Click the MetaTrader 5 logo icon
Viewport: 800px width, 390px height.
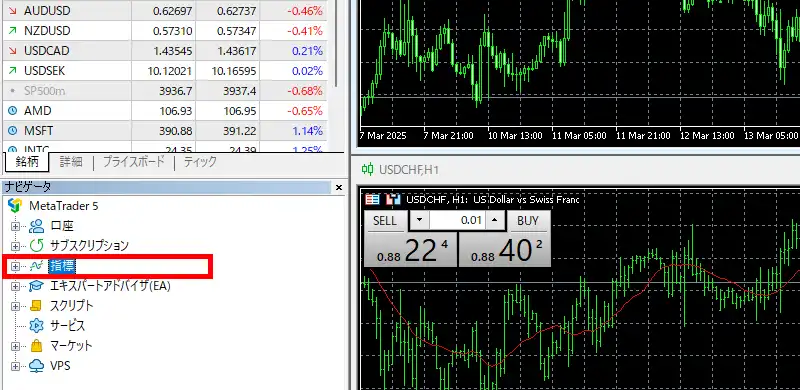pyautogui.click(x=15, y=206)
